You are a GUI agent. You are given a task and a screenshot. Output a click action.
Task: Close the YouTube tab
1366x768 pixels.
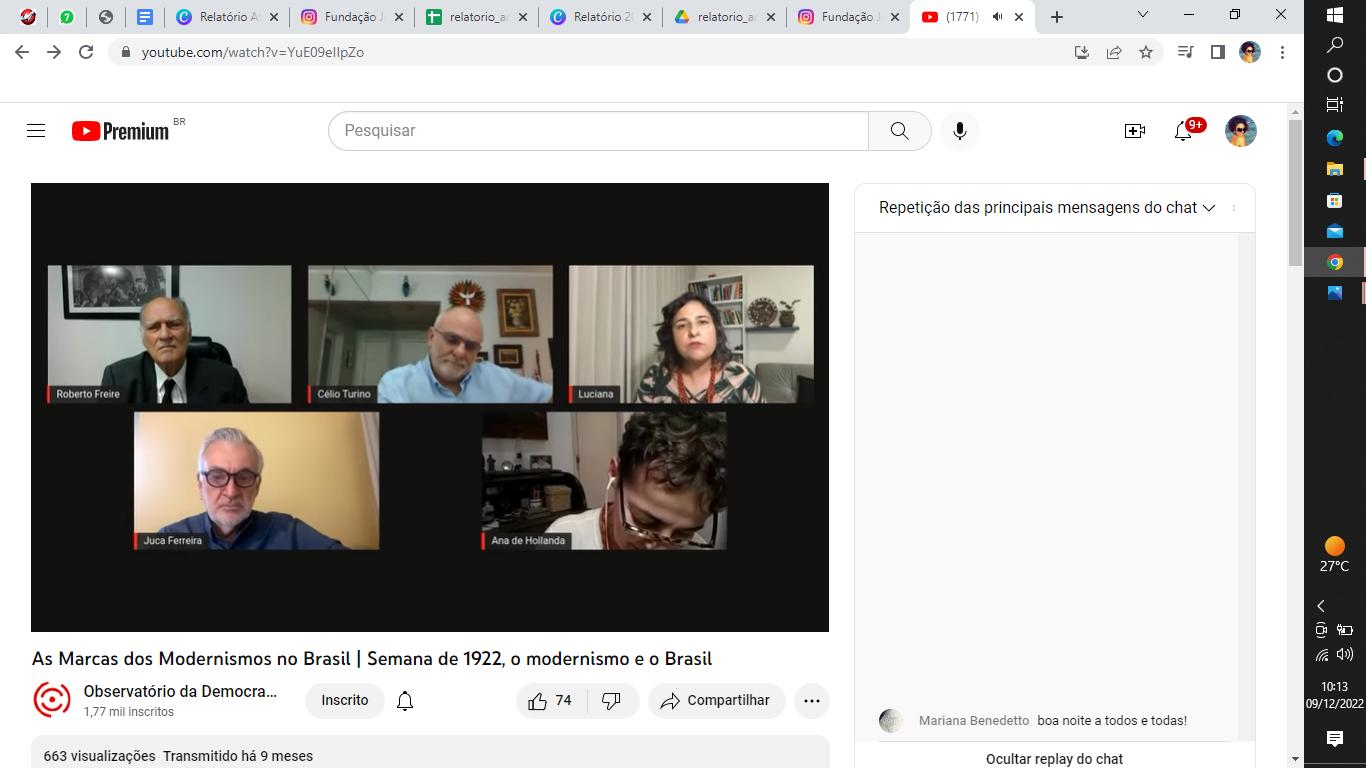tap(1019, 17)
